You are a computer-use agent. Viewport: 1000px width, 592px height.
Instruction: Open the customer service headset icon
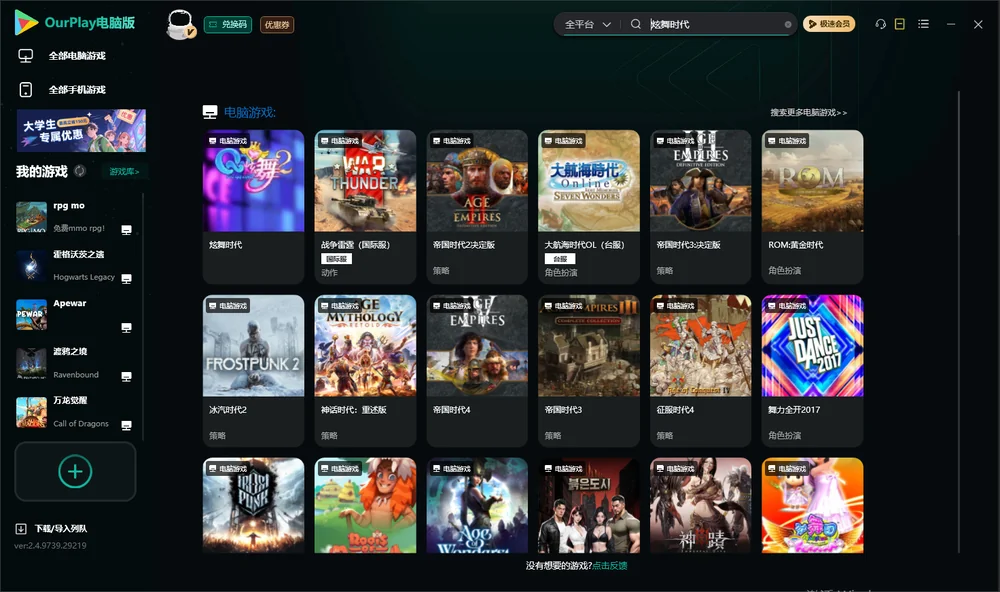pyautogui.click(x=881, y=24)
